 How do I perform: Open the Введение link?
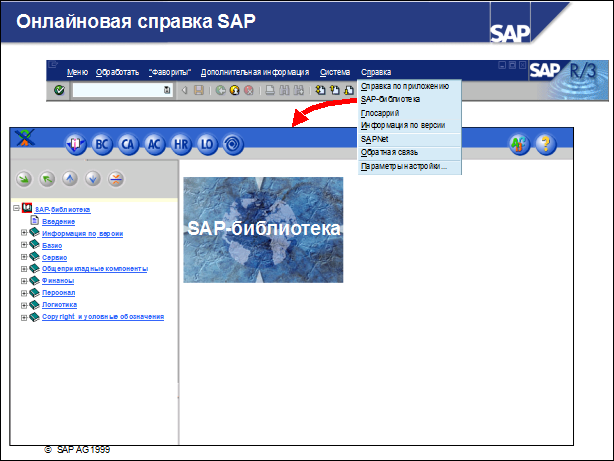[57, 221]
